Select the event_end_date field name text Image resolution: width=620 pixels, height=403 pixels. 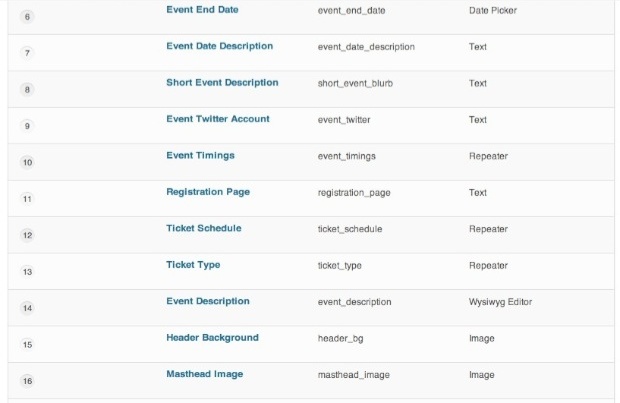352,11
